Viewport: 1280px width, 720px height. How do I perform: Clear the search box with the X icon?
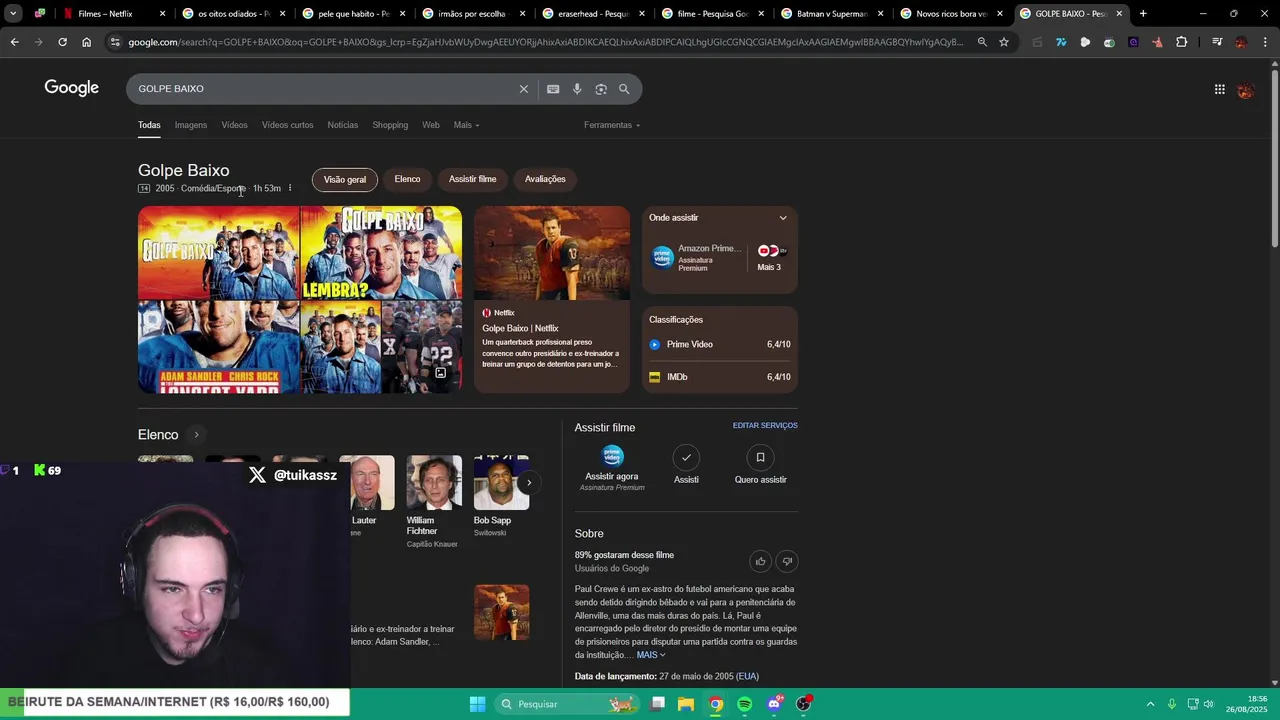[523, 89]
